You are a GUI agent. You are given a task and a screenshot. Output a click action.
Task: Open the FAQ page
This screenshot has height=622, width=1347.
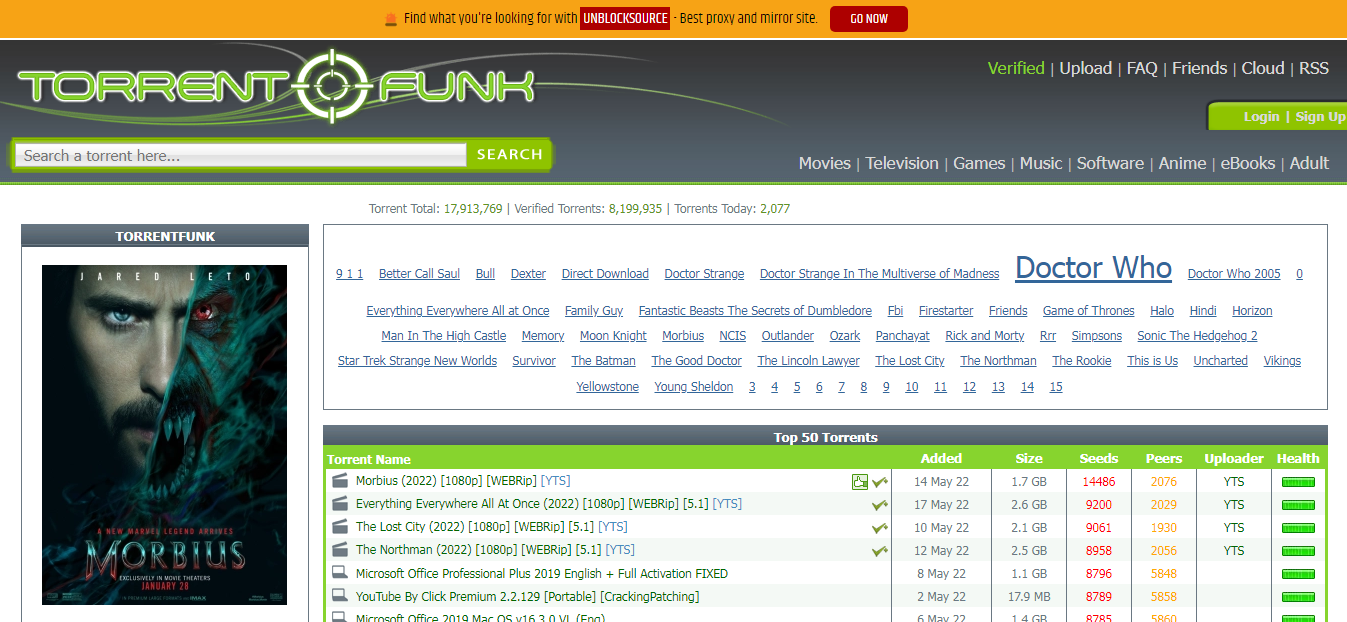[1142, 68]
